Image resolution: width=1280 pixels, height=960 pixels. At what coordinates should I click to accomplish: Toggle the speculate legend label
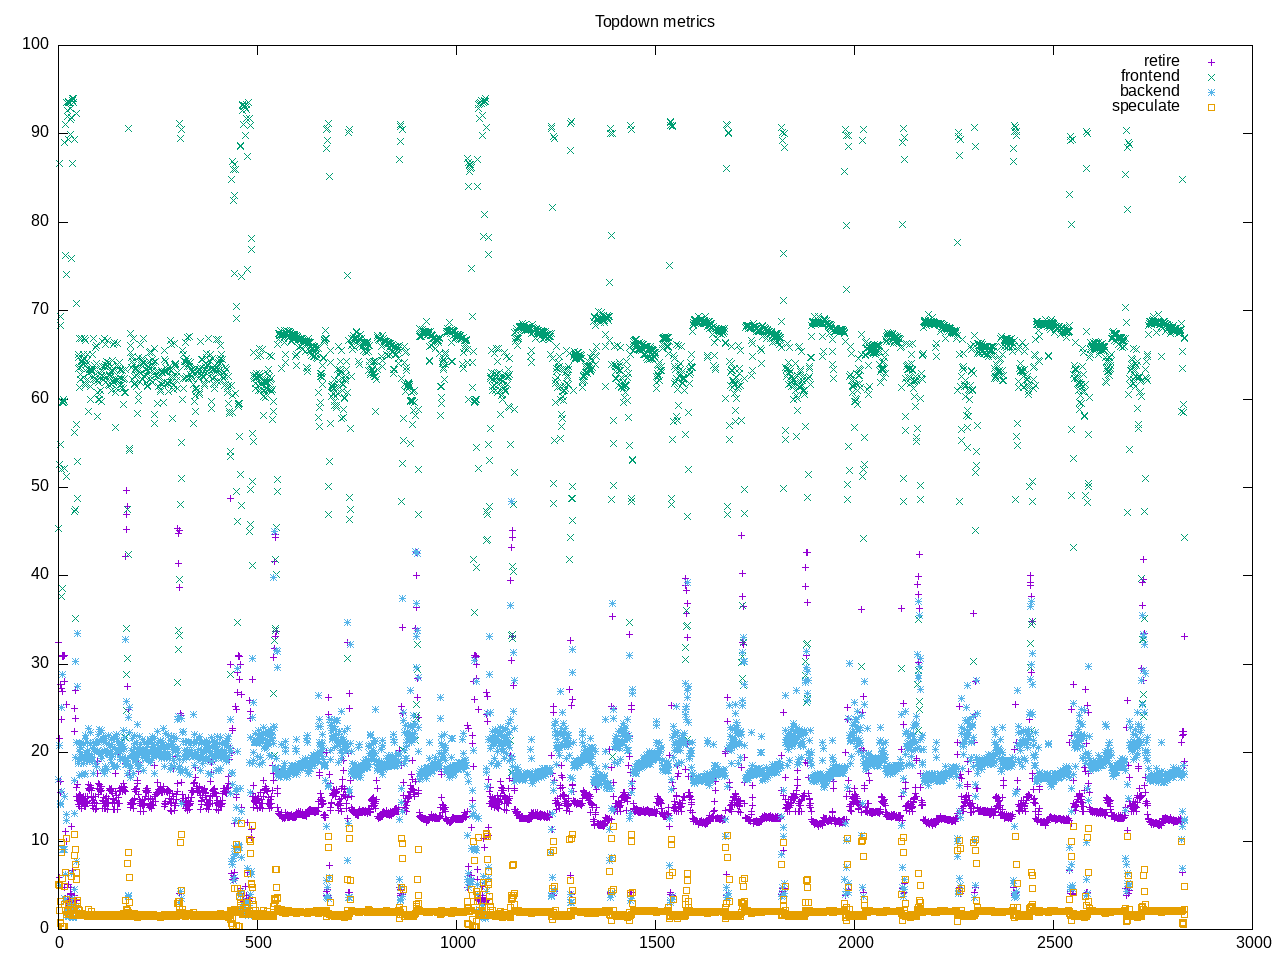(x=1145, y=106)
